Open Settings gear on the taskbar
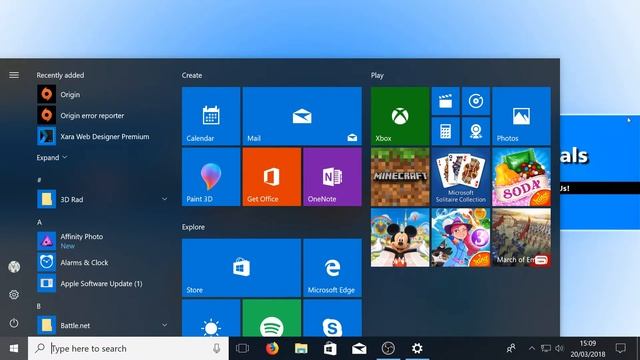The image size is (640, 360). pyautogui.click(x=417, y=349)
